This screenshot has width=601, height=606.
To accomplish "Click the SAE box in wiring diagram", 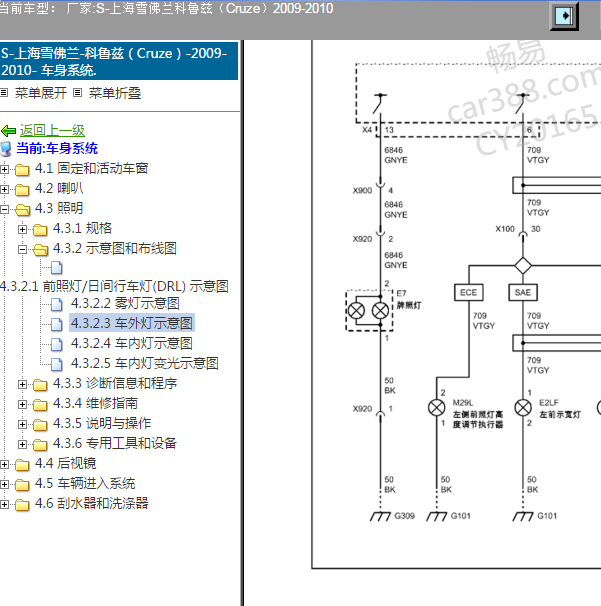I will (523, 293).
